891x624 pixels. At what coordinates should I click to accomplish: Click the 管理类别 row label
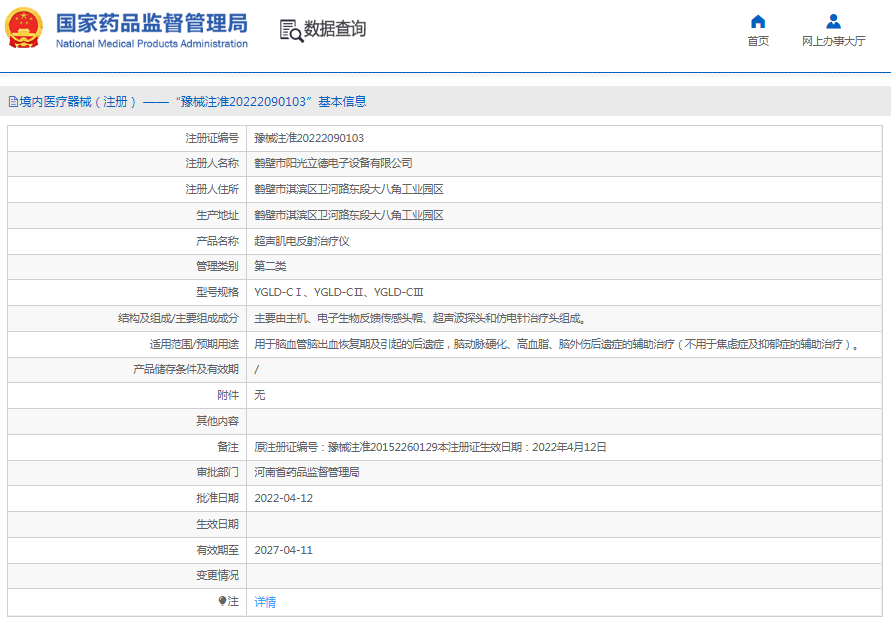(x=218, y=266)
